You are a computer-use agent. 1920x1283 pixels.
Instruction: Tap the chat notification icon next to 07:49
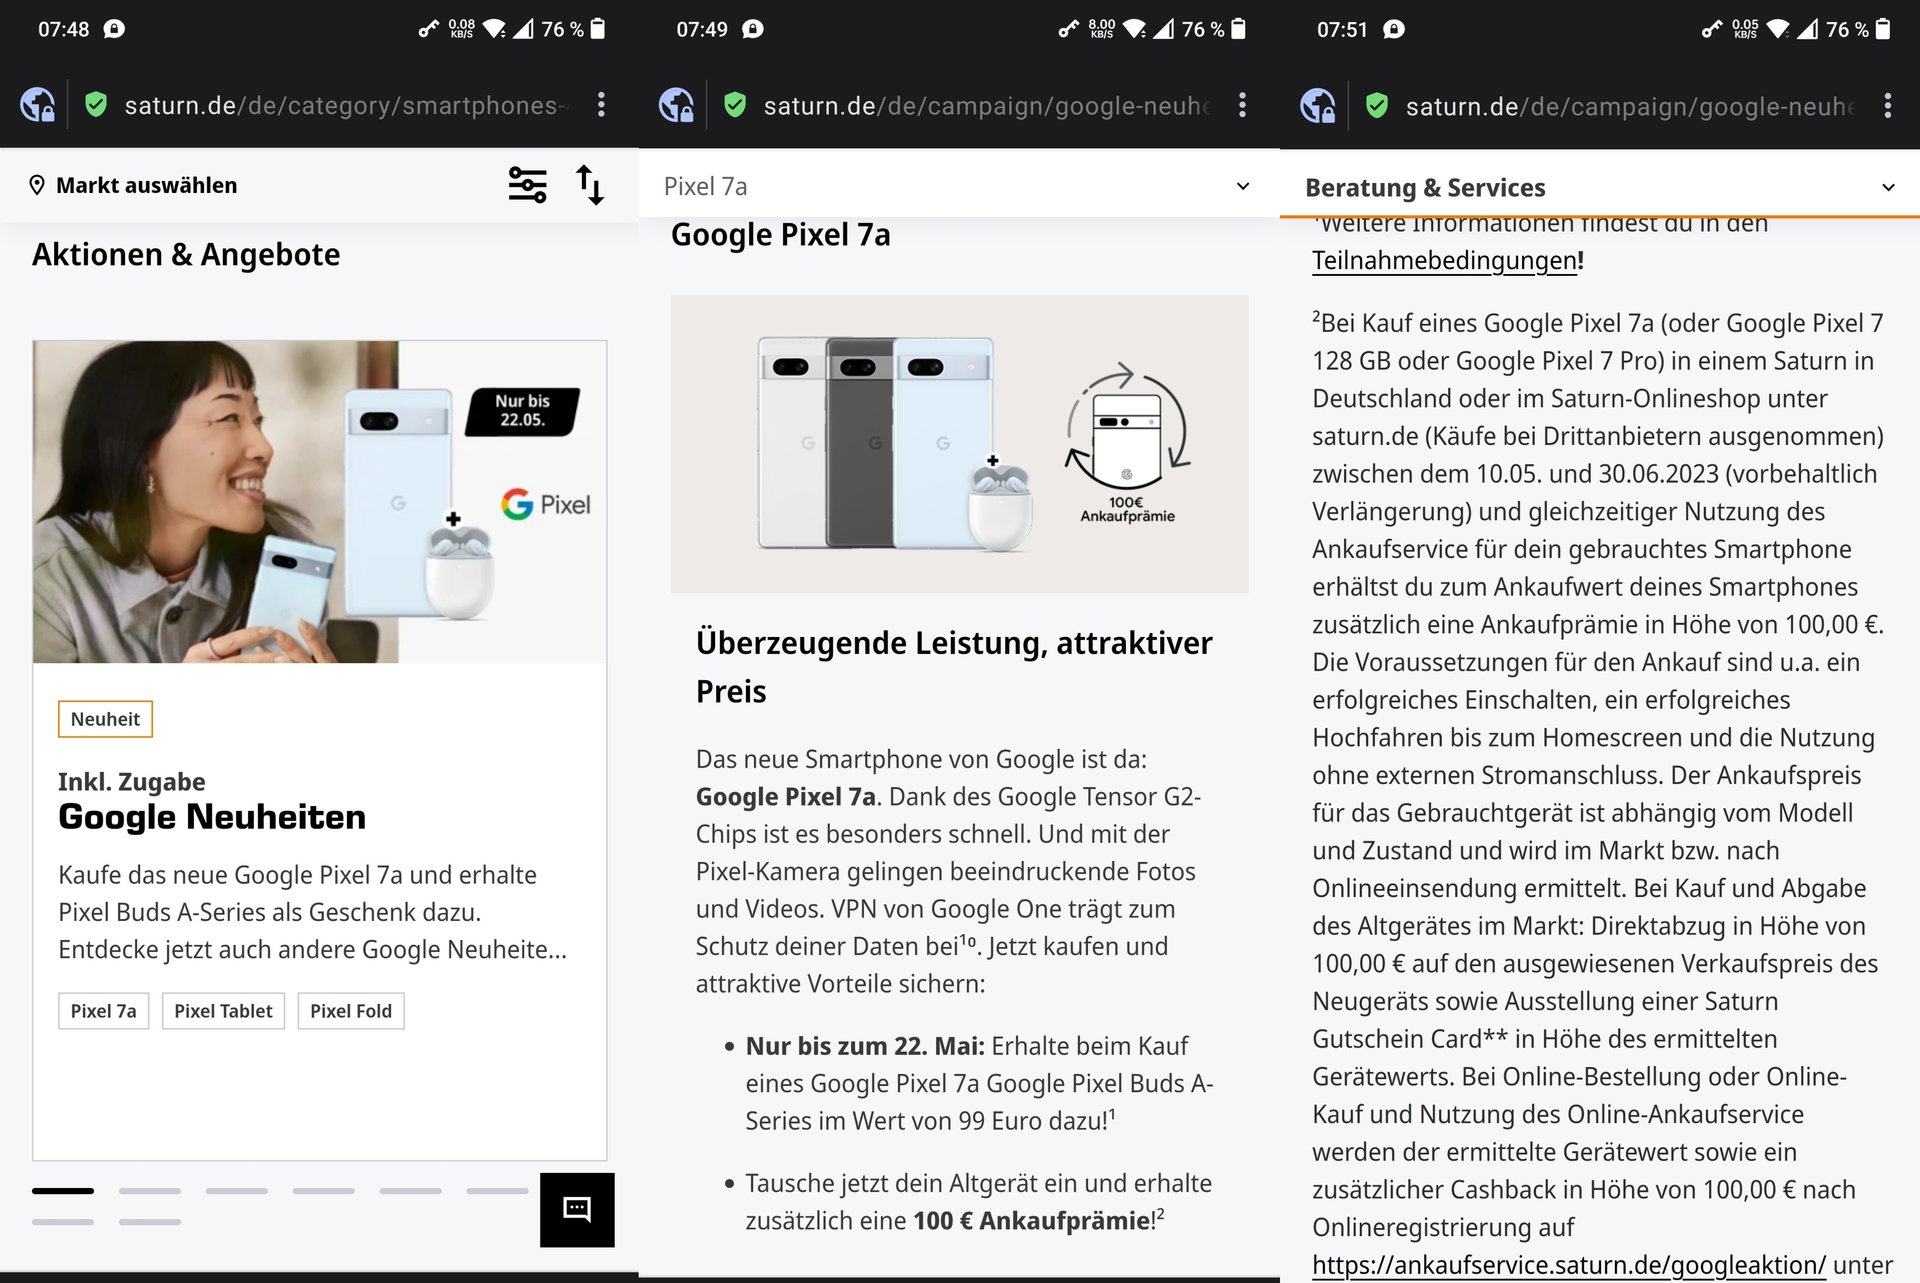click(x=753, y=29)
